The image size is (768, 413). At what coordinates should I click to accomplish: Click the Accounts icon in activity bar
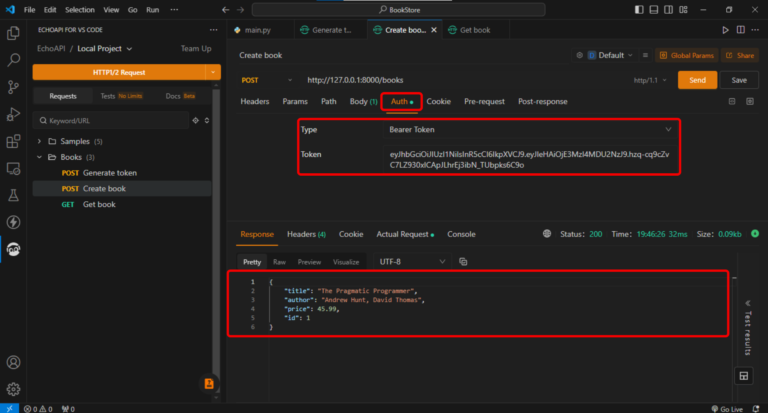click(14, 363)
